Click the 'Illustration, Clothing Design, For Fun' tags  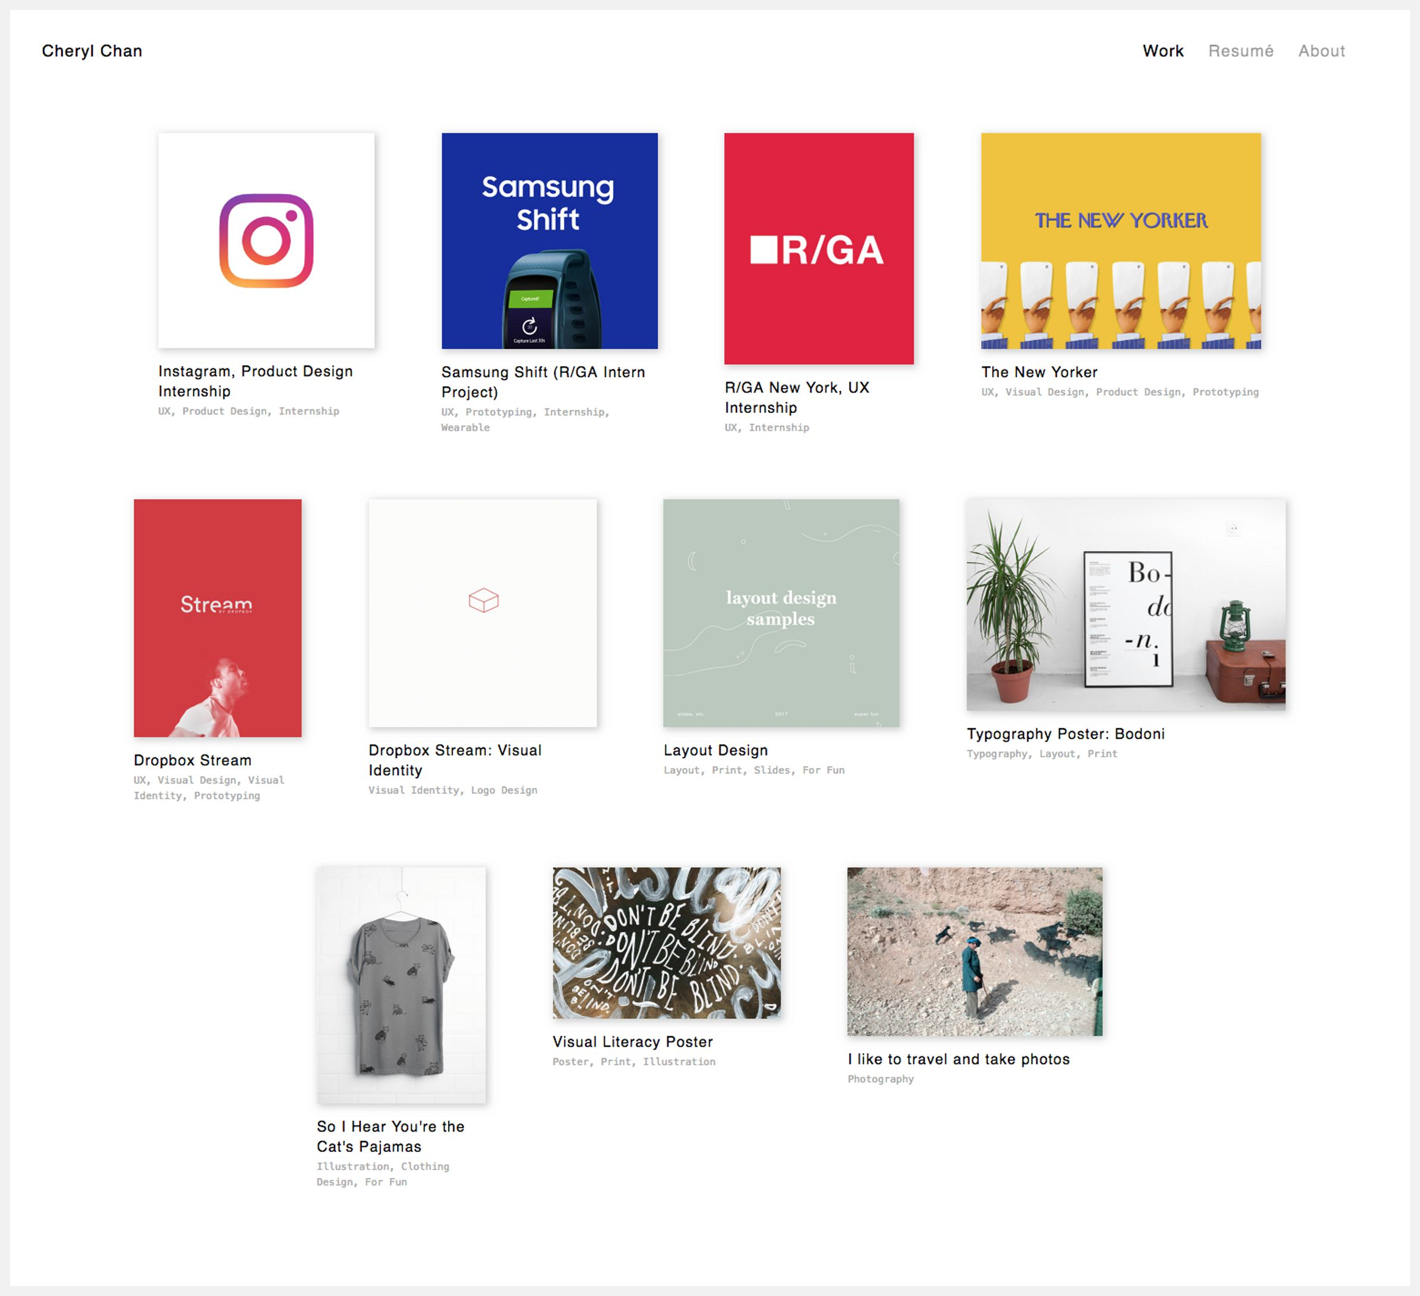[x=383, y=1174]
